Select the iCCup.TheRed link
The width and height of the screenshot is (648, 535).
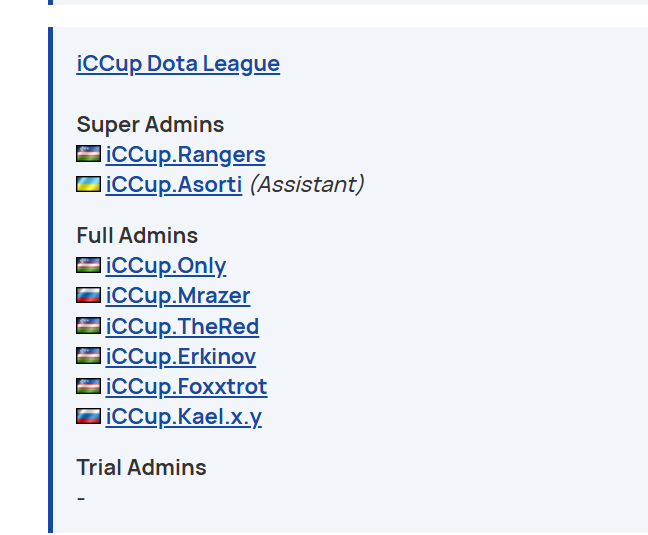click(182, 326)
